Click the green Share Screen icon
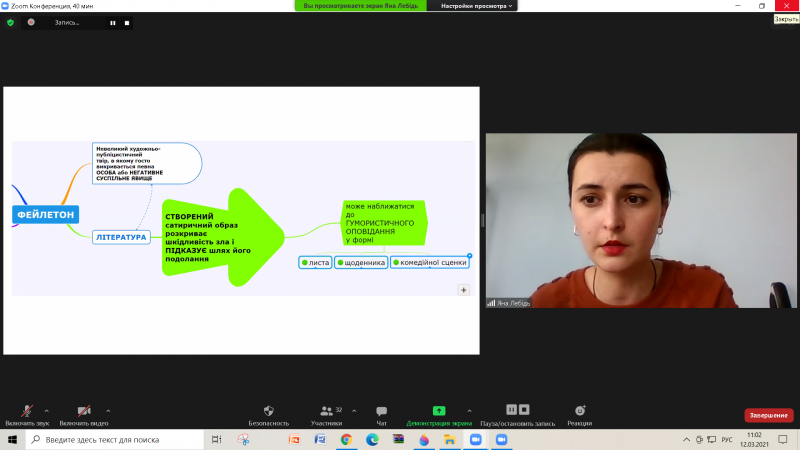The width and height of the screenshot is (800, 450). point(439,411)
